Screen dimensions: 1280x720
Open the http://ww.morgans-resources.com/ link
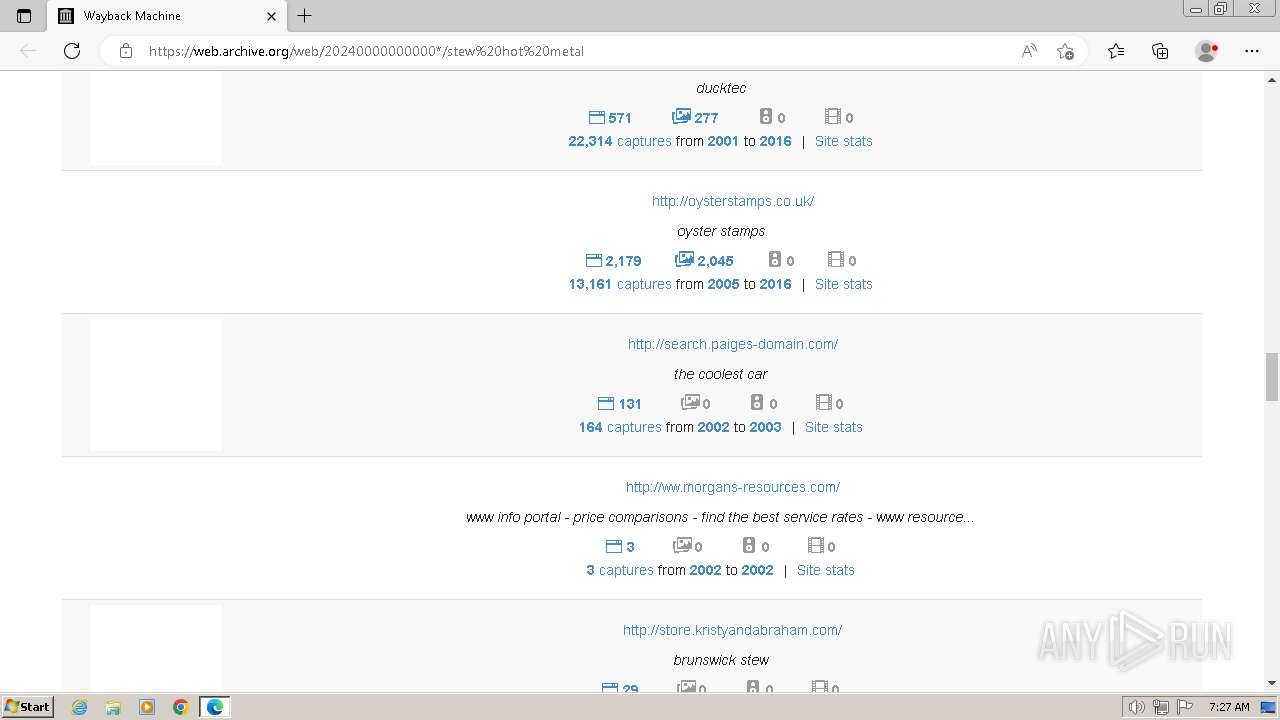(x=733, y=487)
